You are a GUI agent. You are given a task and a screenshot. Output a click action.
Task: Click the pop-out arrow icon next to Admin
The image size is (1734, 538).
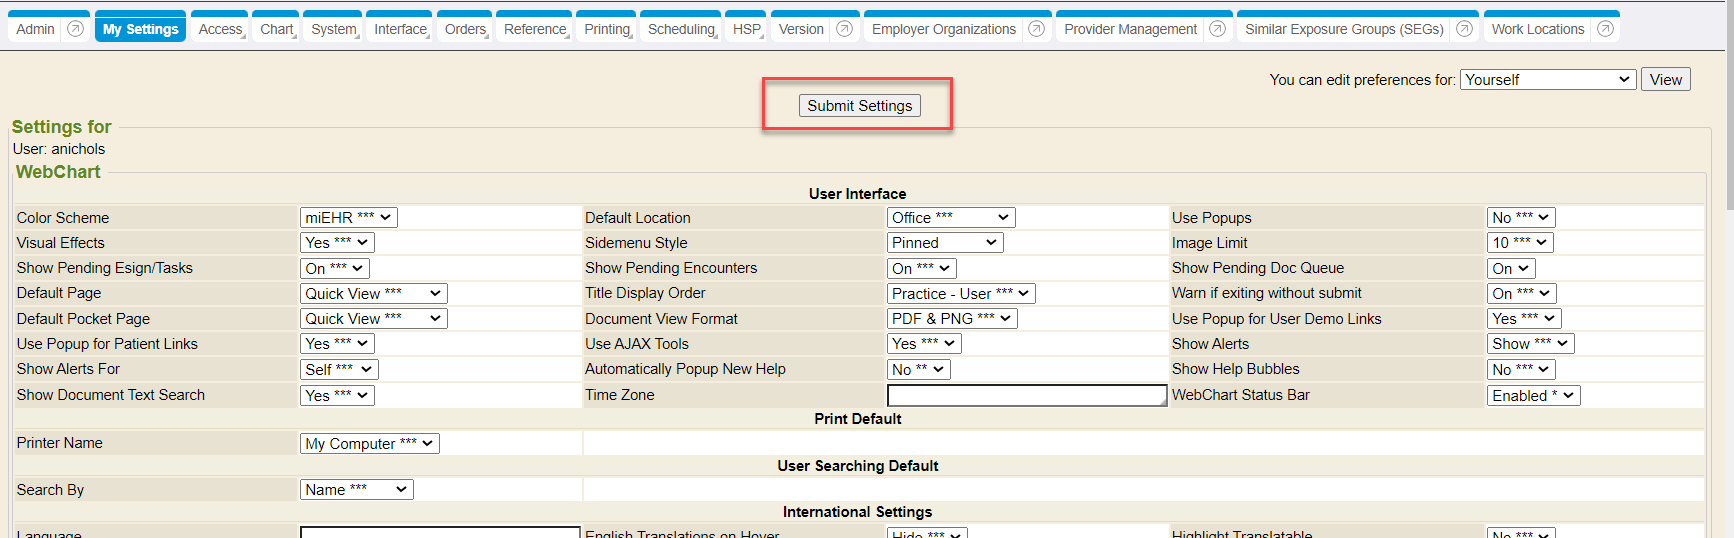click(75, 29)
